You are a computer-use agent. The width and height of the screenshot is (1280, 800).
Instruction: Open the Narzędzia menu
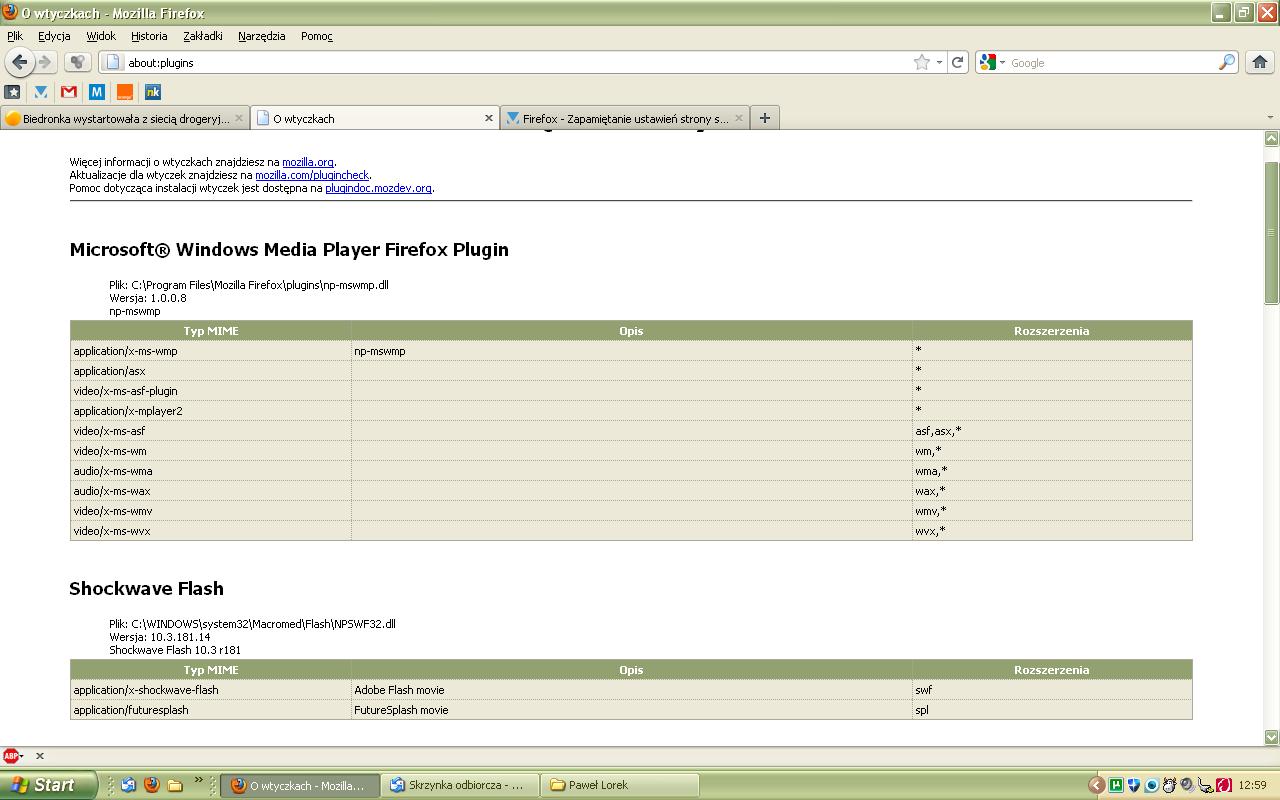click(262, 36)
